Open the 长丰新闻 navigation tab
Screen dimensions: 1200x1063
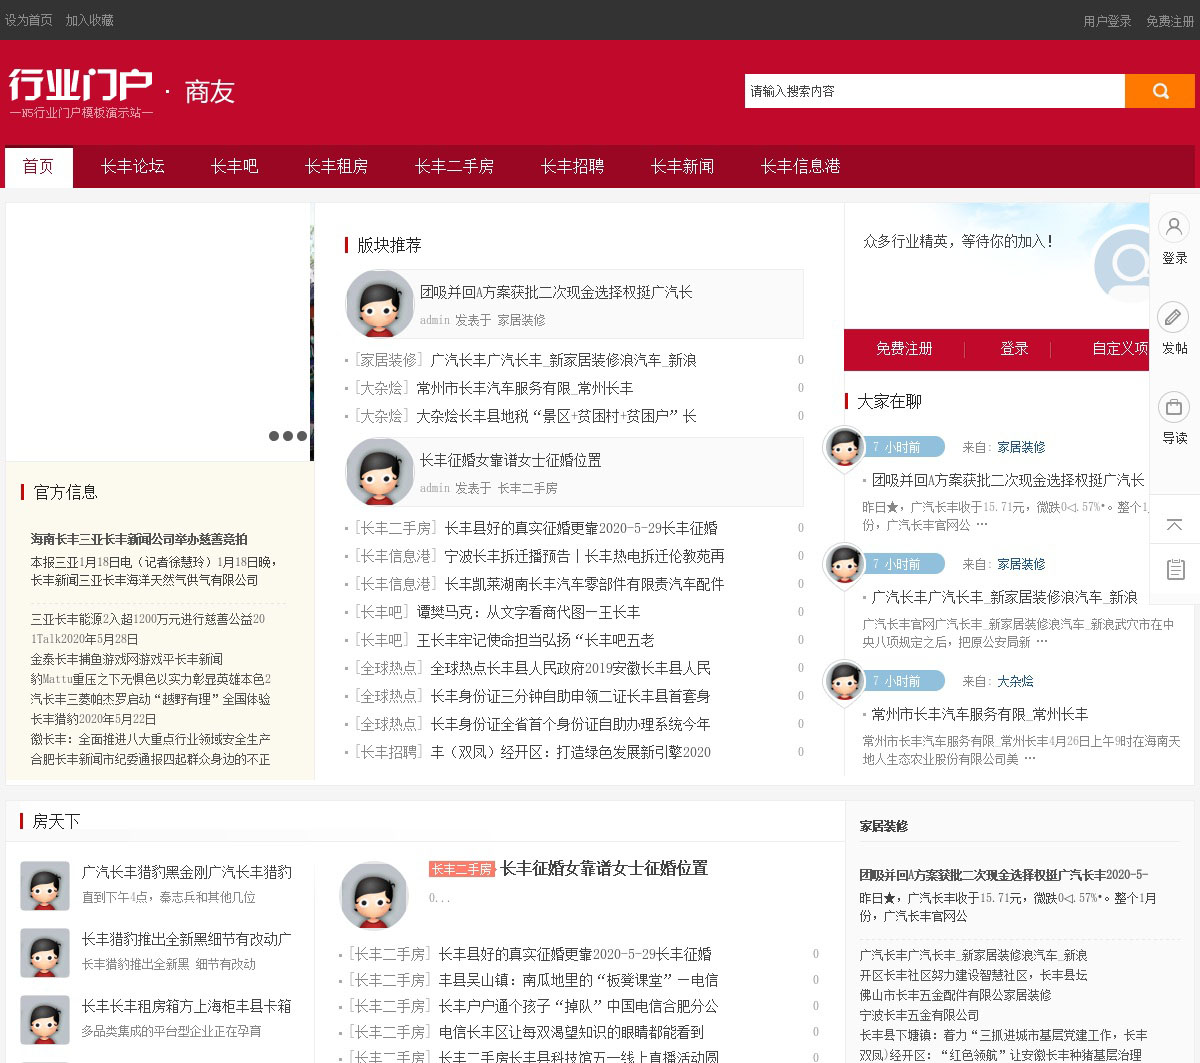[x=682, y=166]
